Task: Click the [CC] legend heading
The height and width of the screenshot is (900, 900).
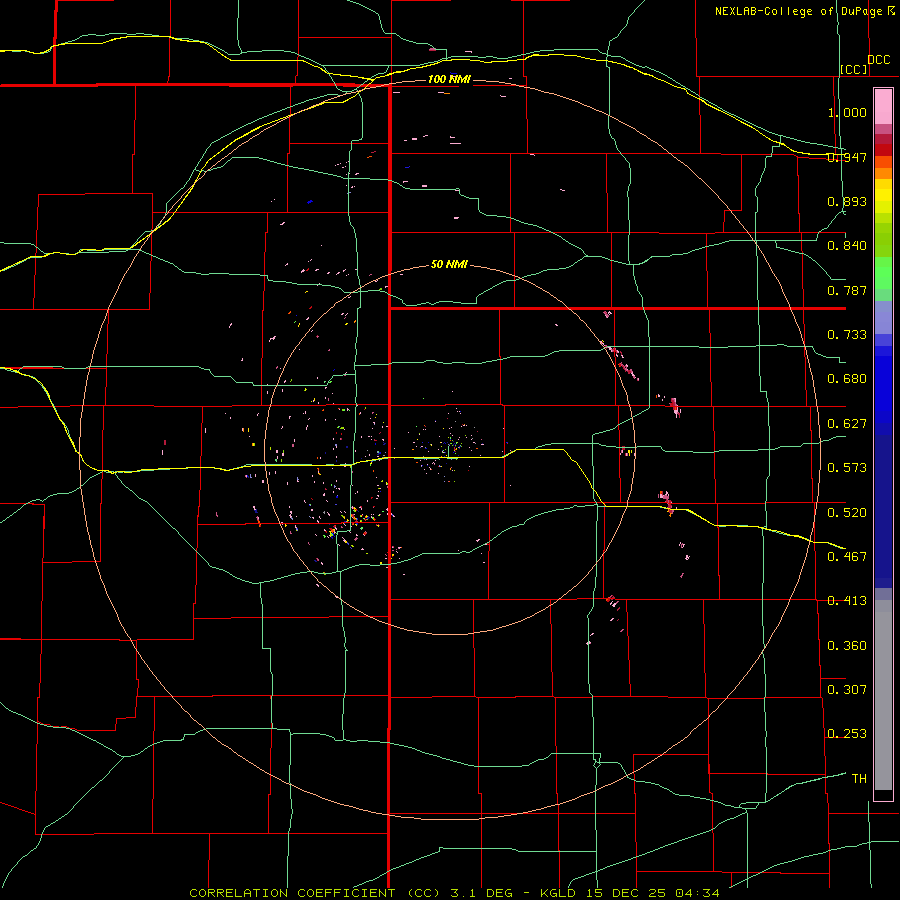Action: click(x=854, y=69)
